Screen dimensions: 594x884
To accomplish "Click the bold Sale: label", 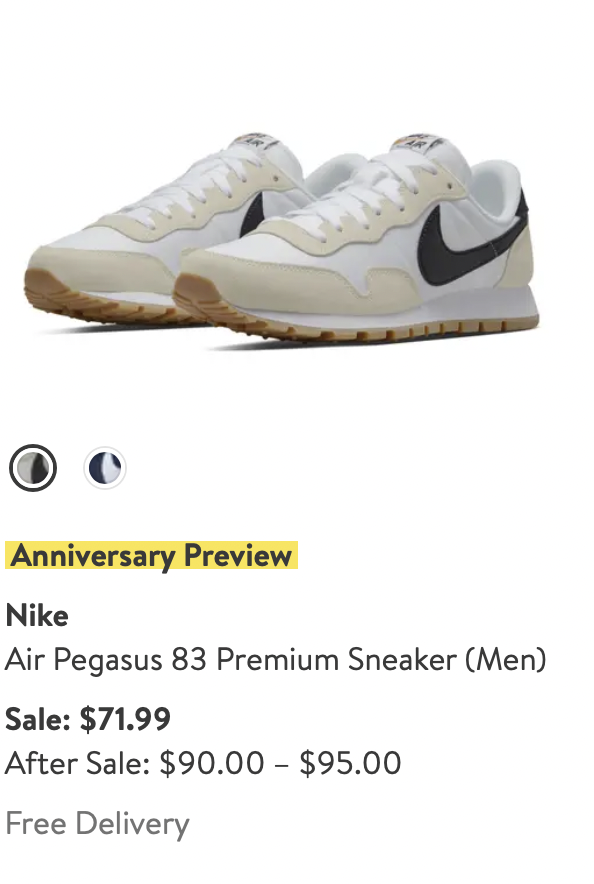I will tap(38, 719).
